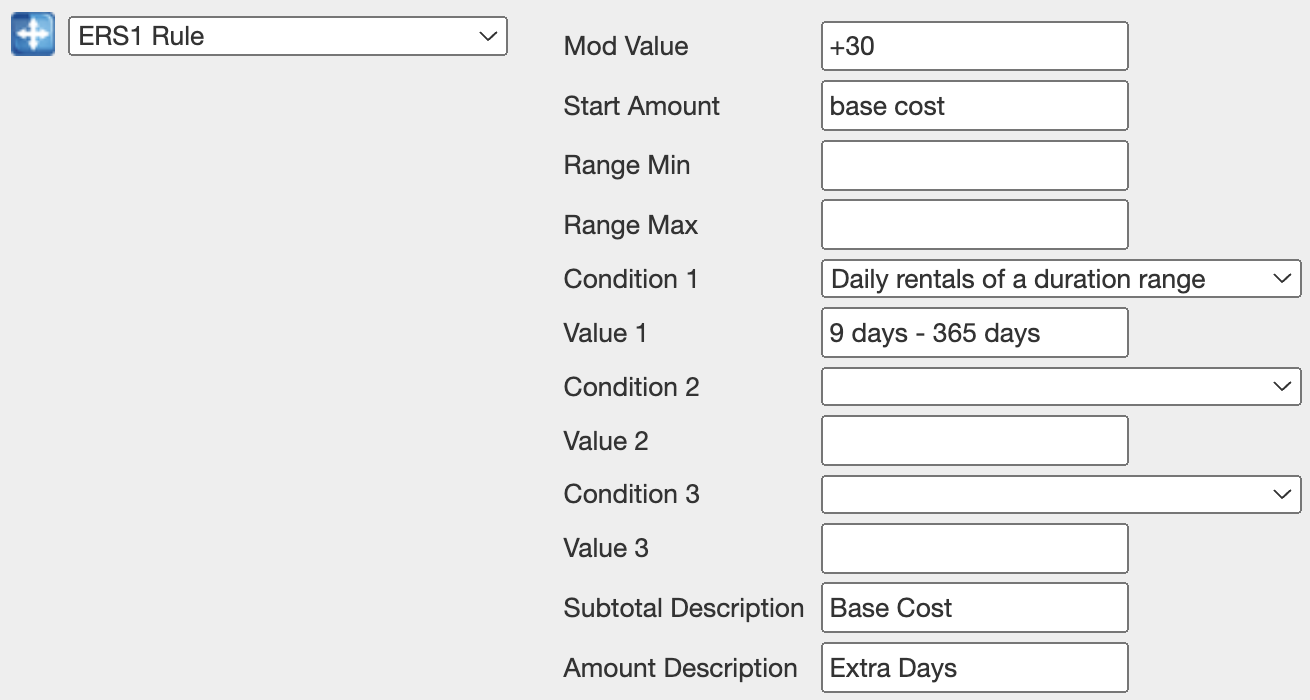This screenshot has height=700, width=1310.
Task: Focus the Subtotal Description input field
Action: 974,608
